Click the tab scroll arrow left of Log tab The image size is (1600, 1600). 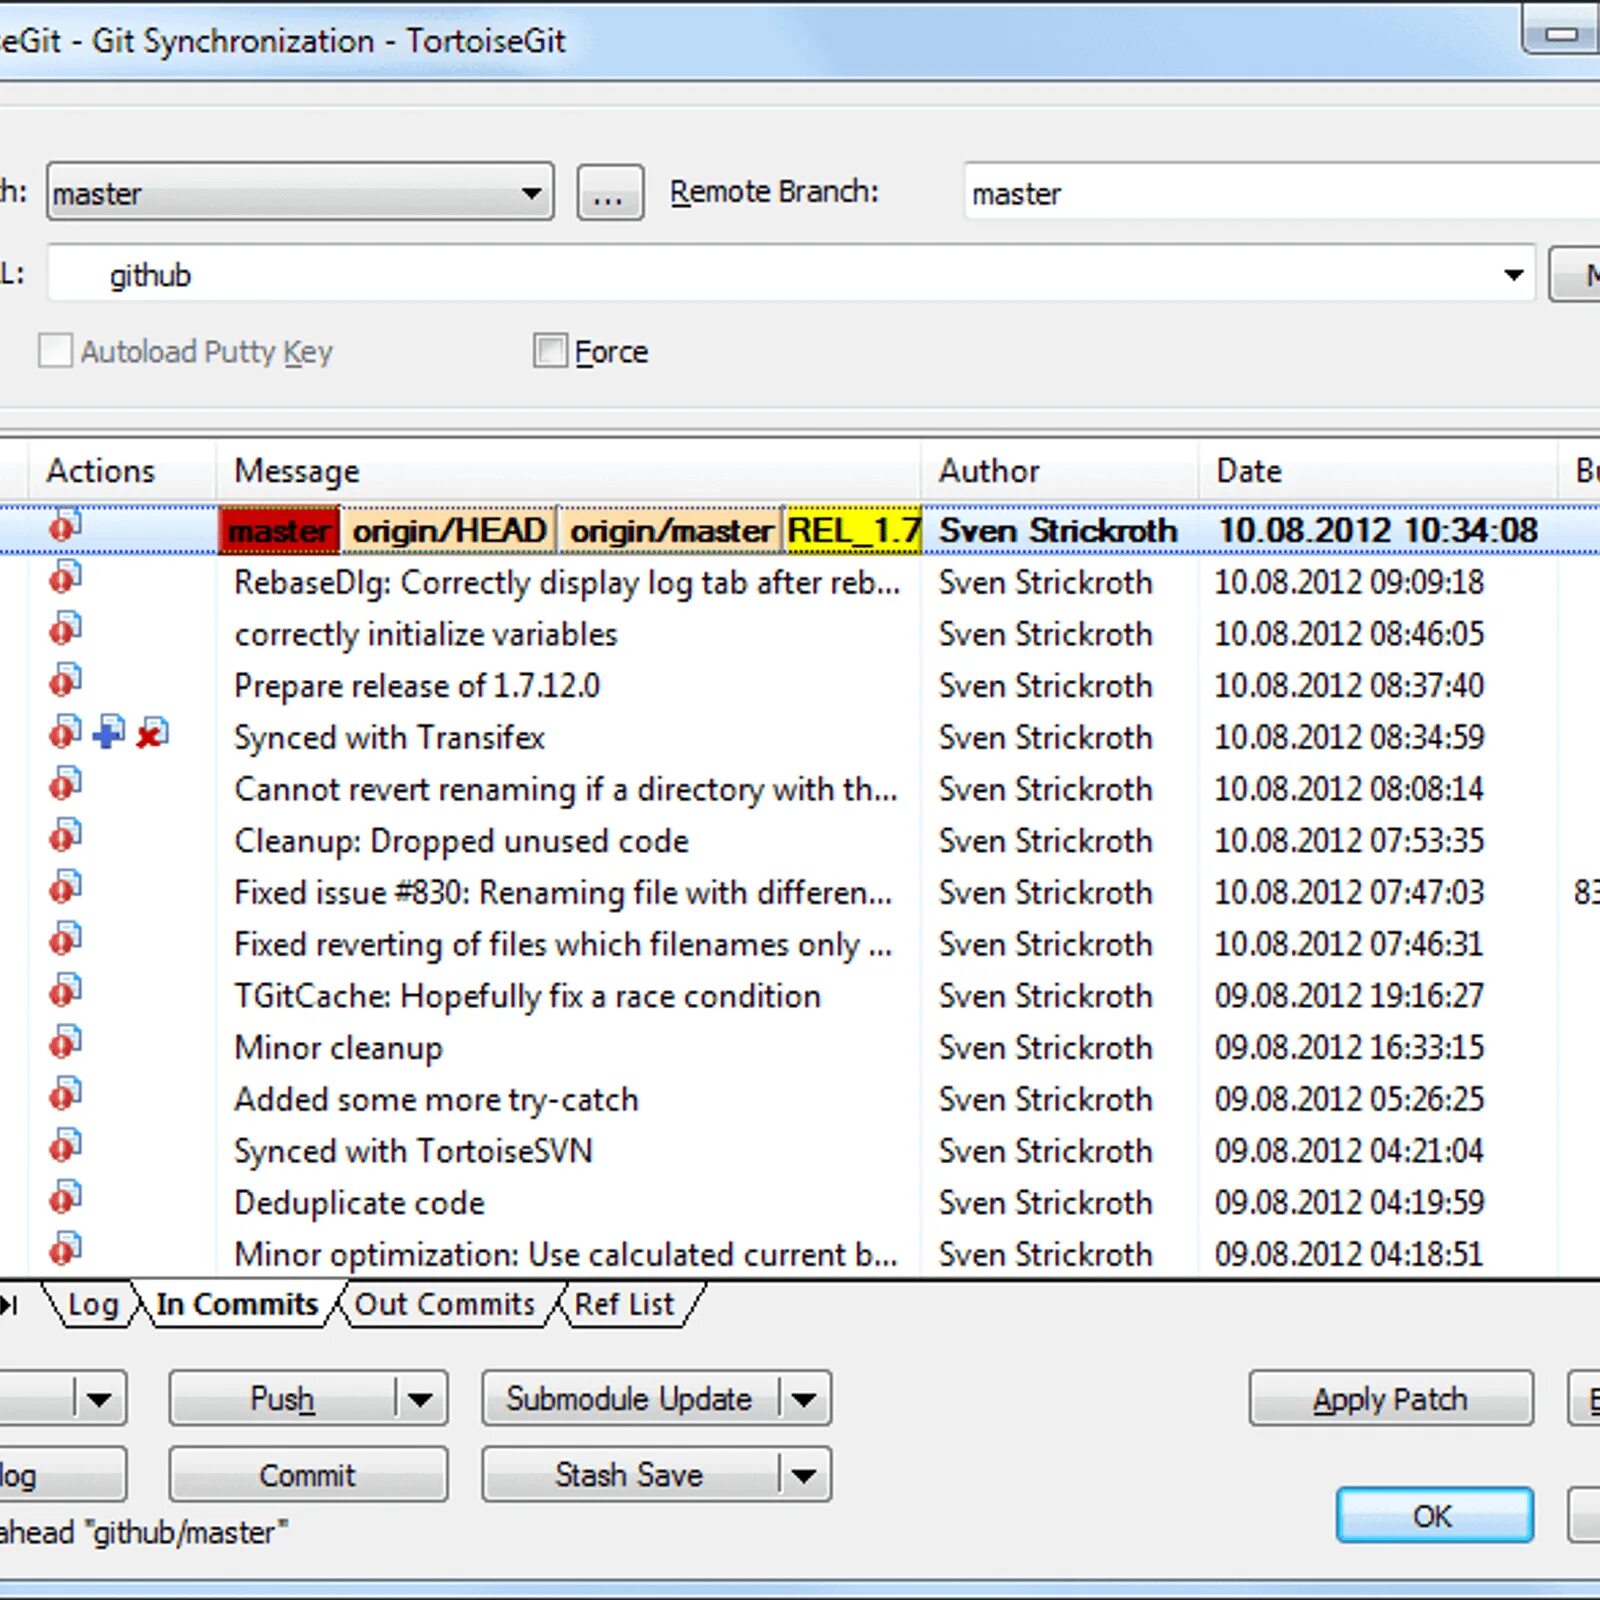(x=9, y=1304)
